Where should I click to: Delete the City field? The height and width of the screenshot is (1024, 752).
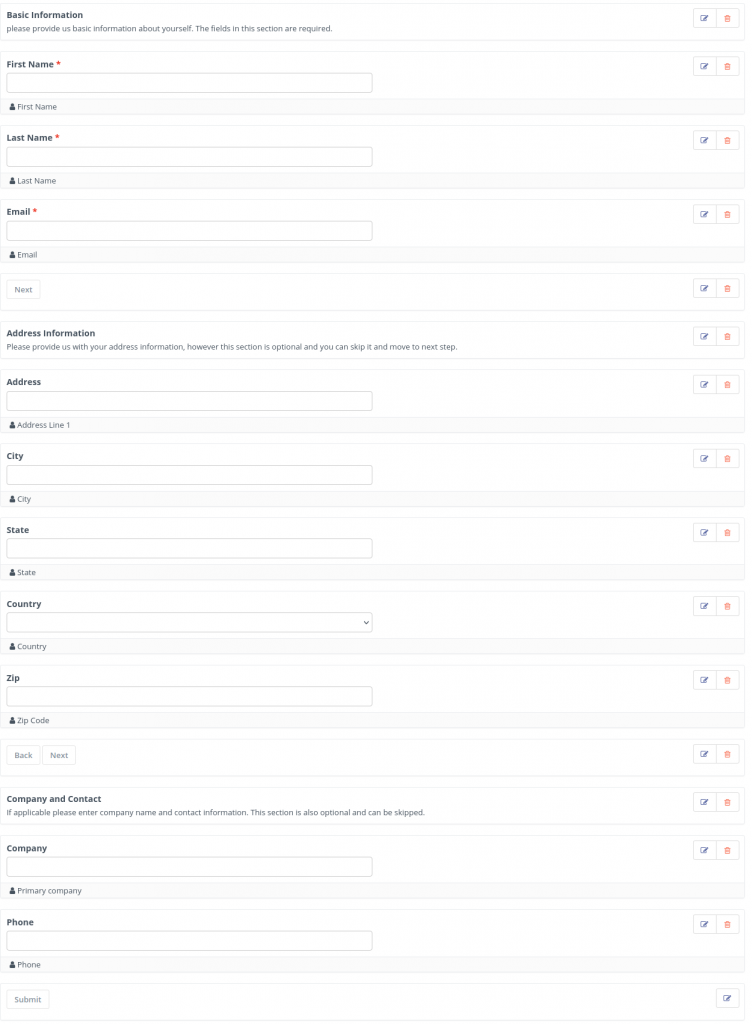(x=727, y=458)
